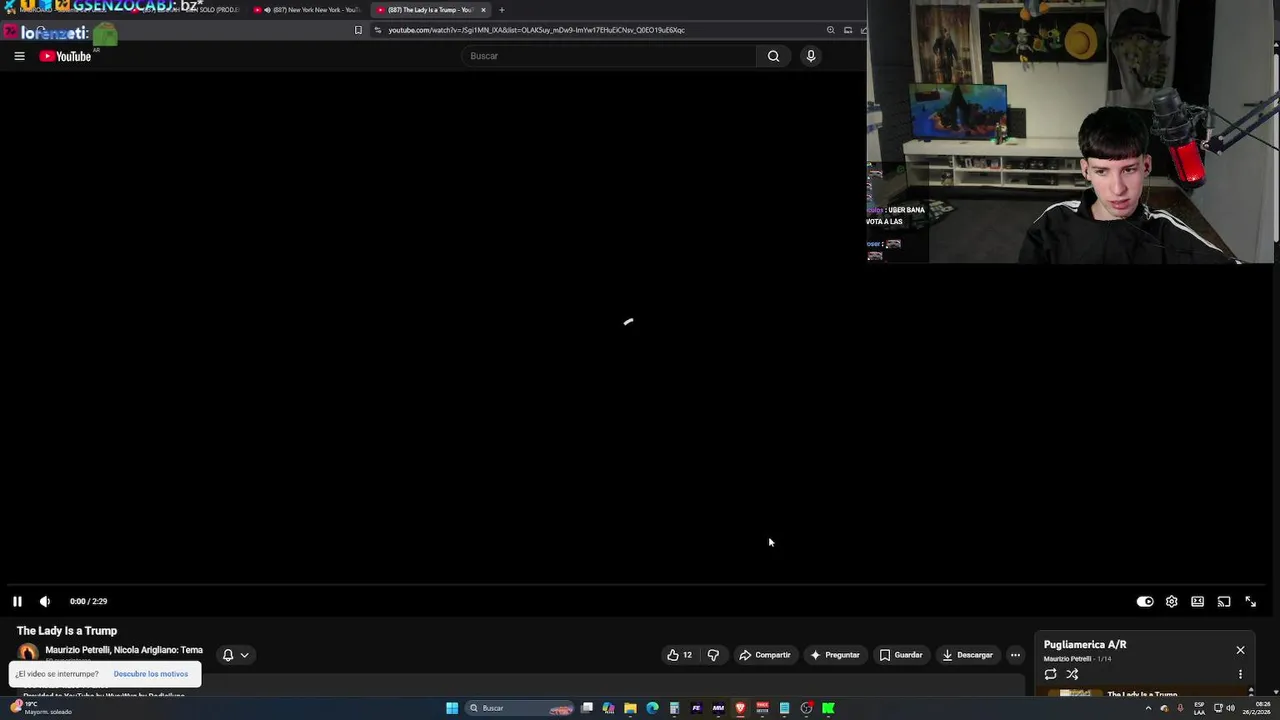
Task: Click the Descubre los motivos link
Action: pos(151,674)
